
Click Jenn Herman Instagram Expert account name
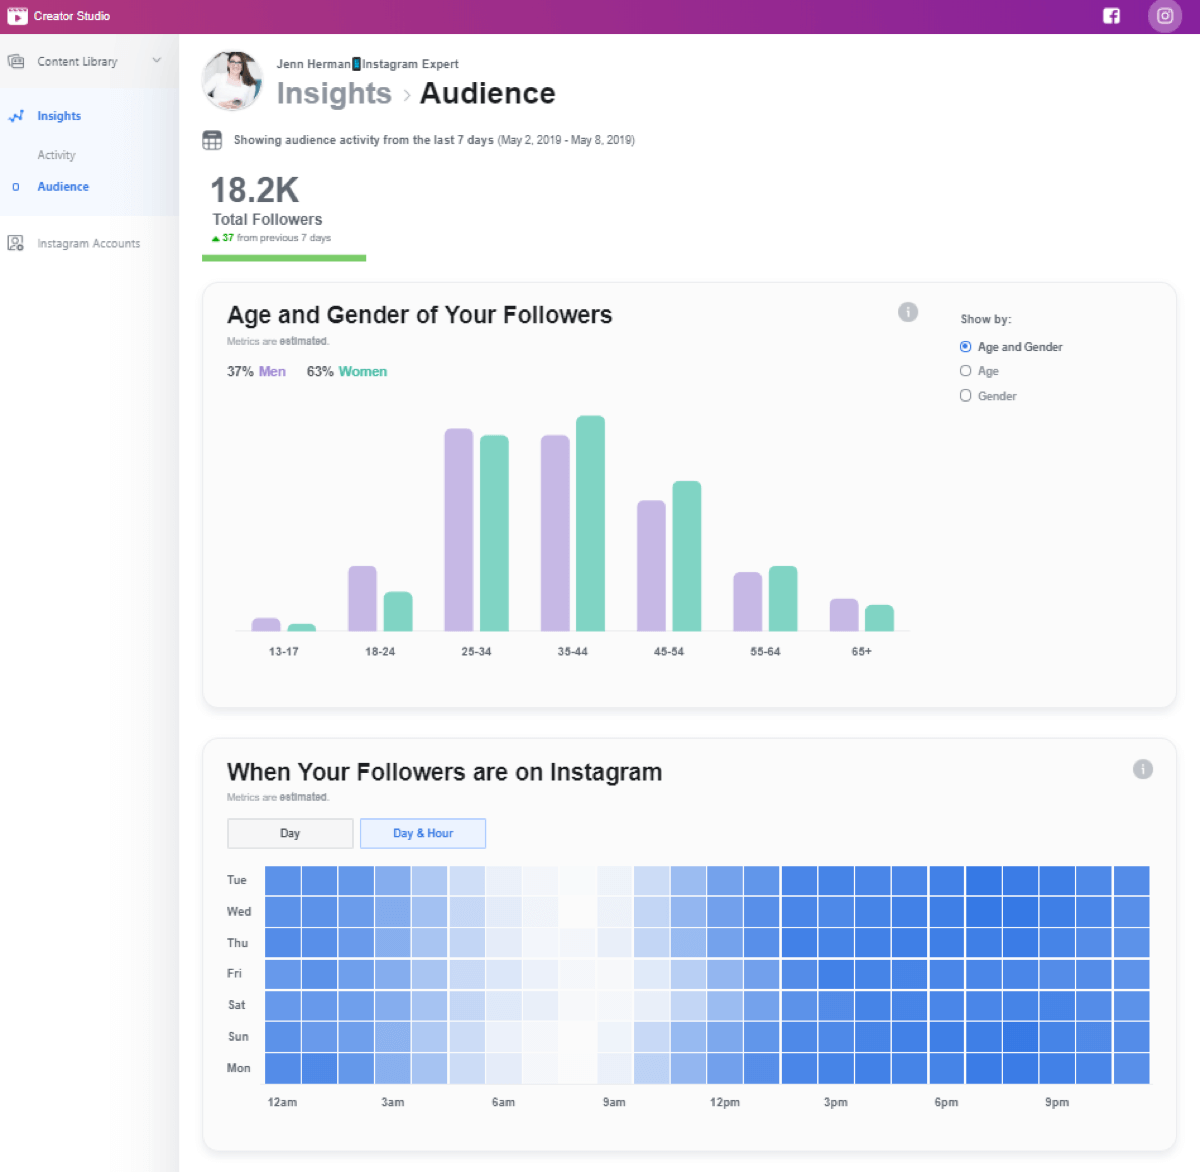click(x=368, y=64)
